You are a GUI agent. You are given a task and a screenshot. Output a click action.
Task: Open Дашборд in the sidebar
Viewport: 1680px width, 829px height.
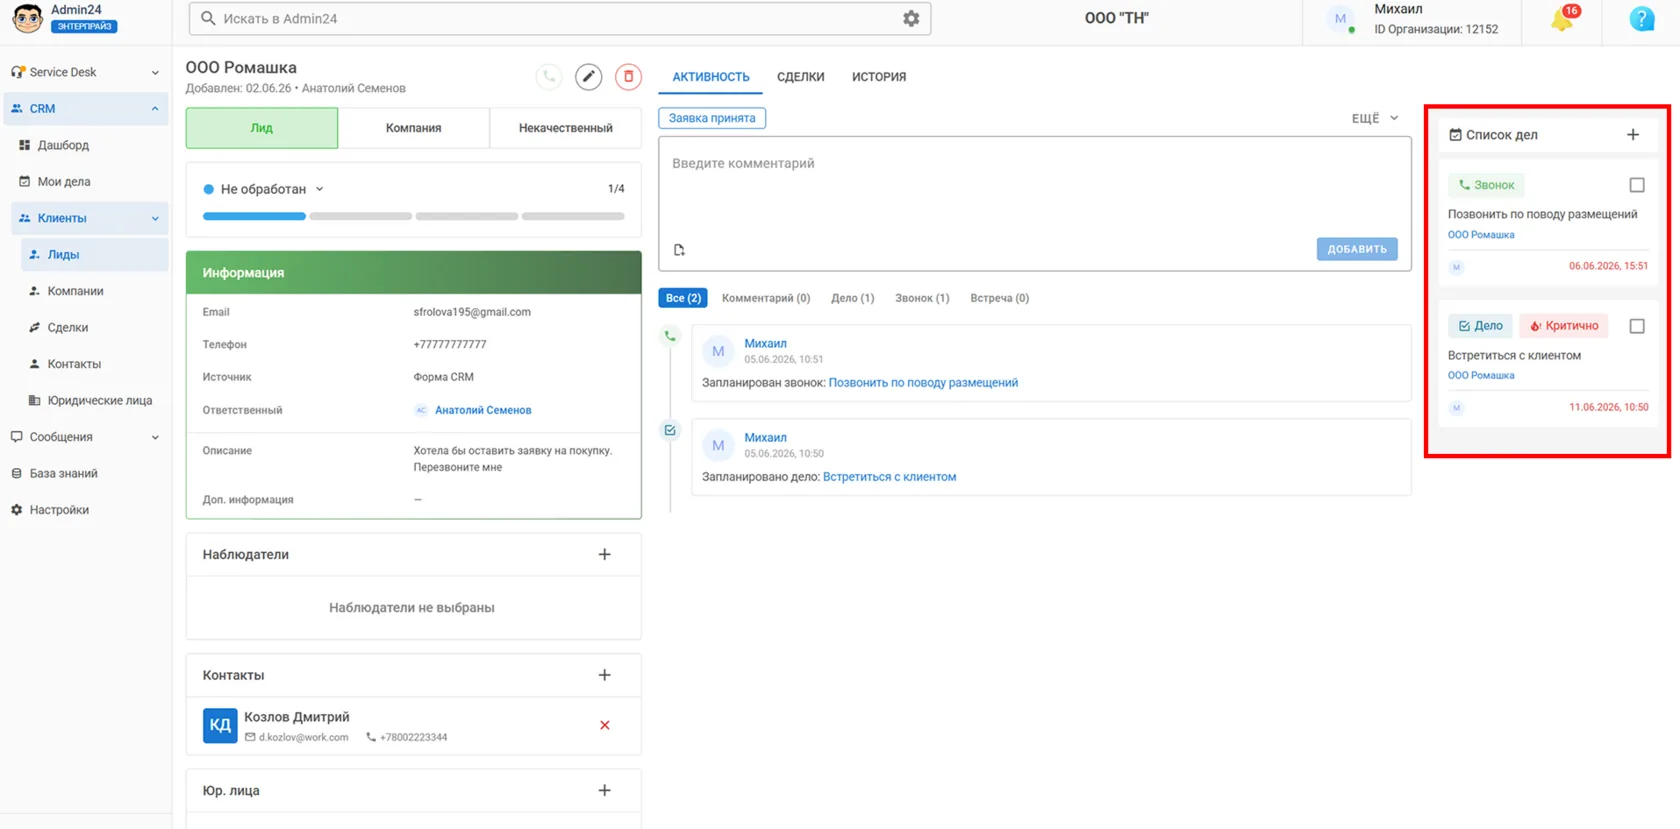click(x=63, y=145)
